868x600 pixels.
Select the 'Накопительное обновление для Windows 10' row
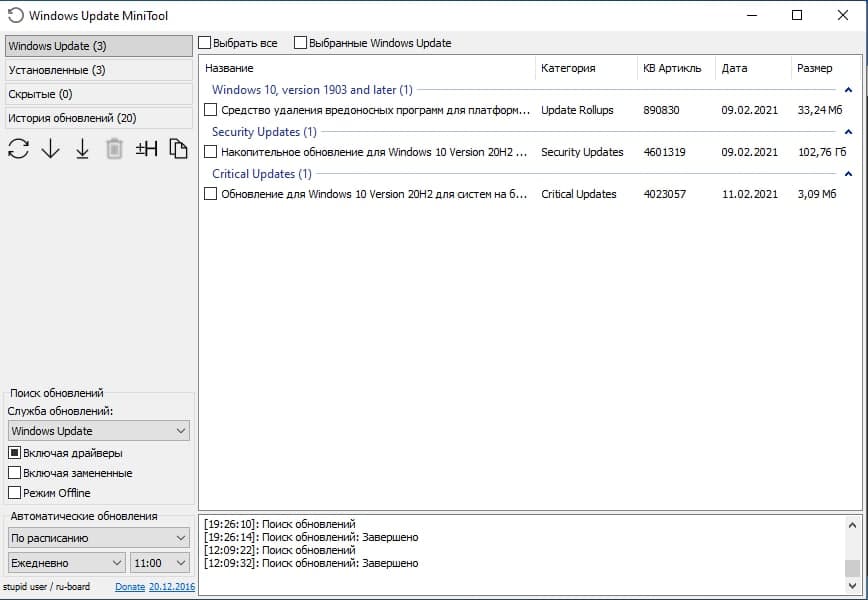coord(530,152)
